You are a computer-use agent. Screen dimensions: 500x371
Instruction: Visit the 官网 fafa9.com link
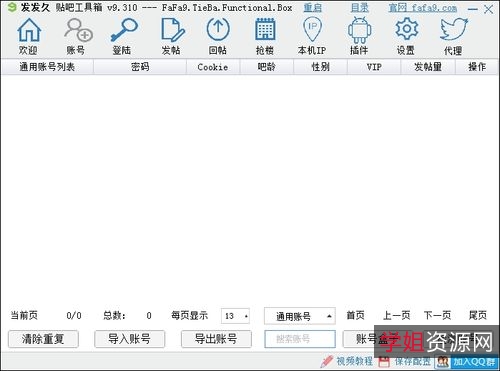click(423, 8)
